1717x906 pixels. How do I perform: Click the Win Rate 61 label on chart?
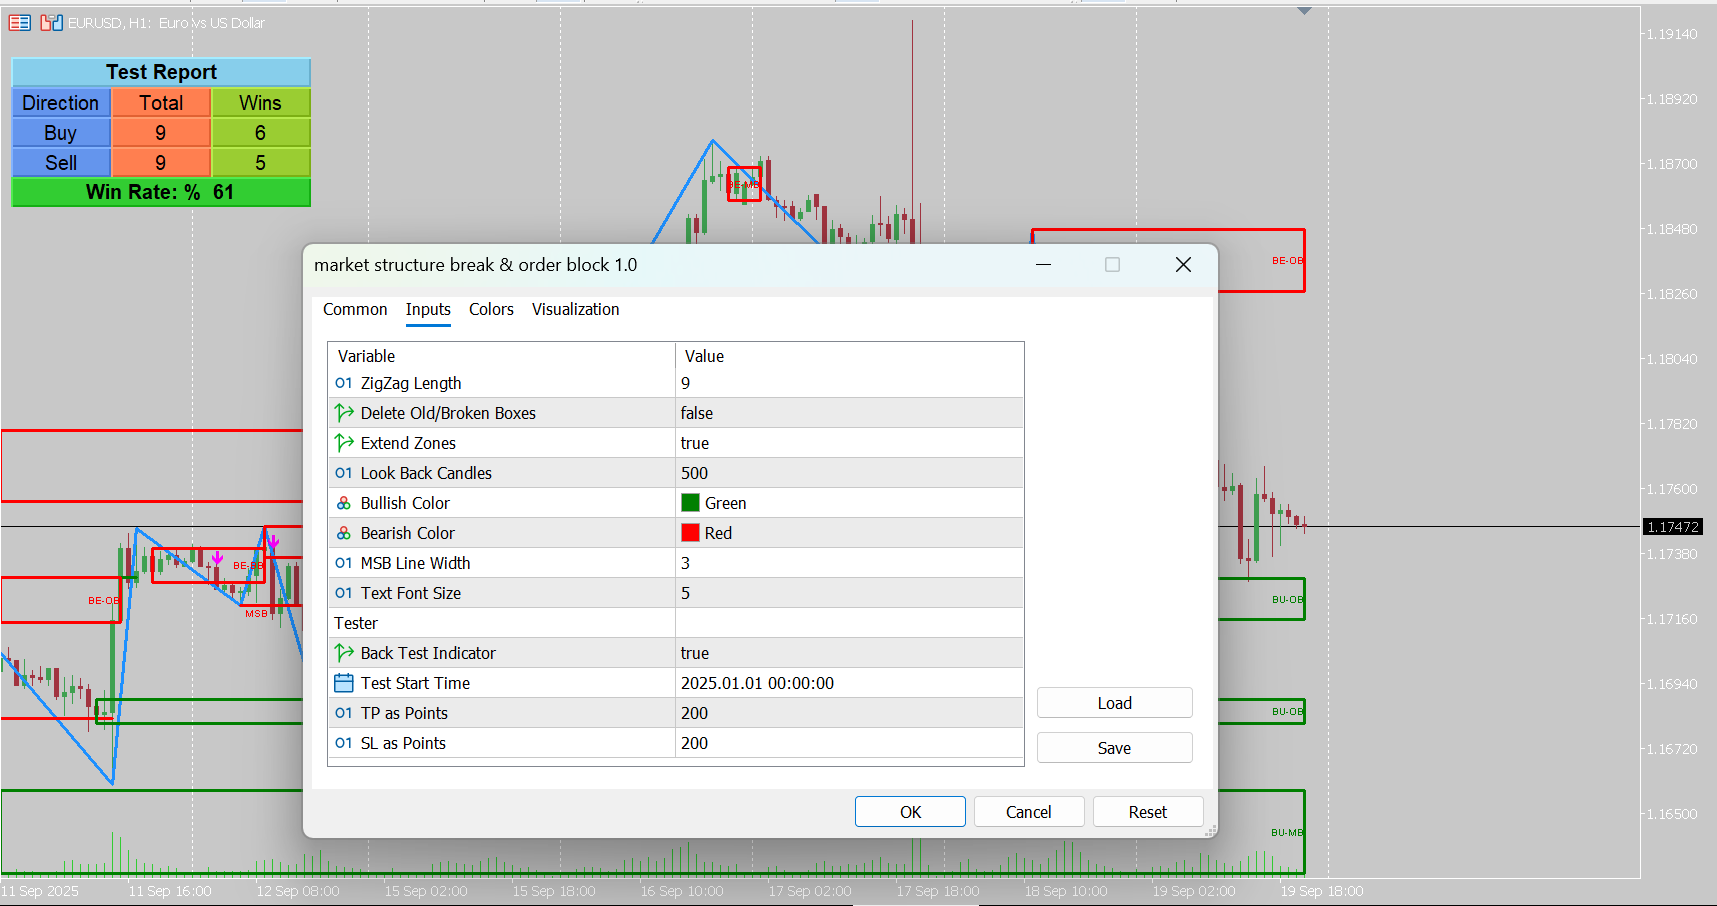tap(161, 192)
